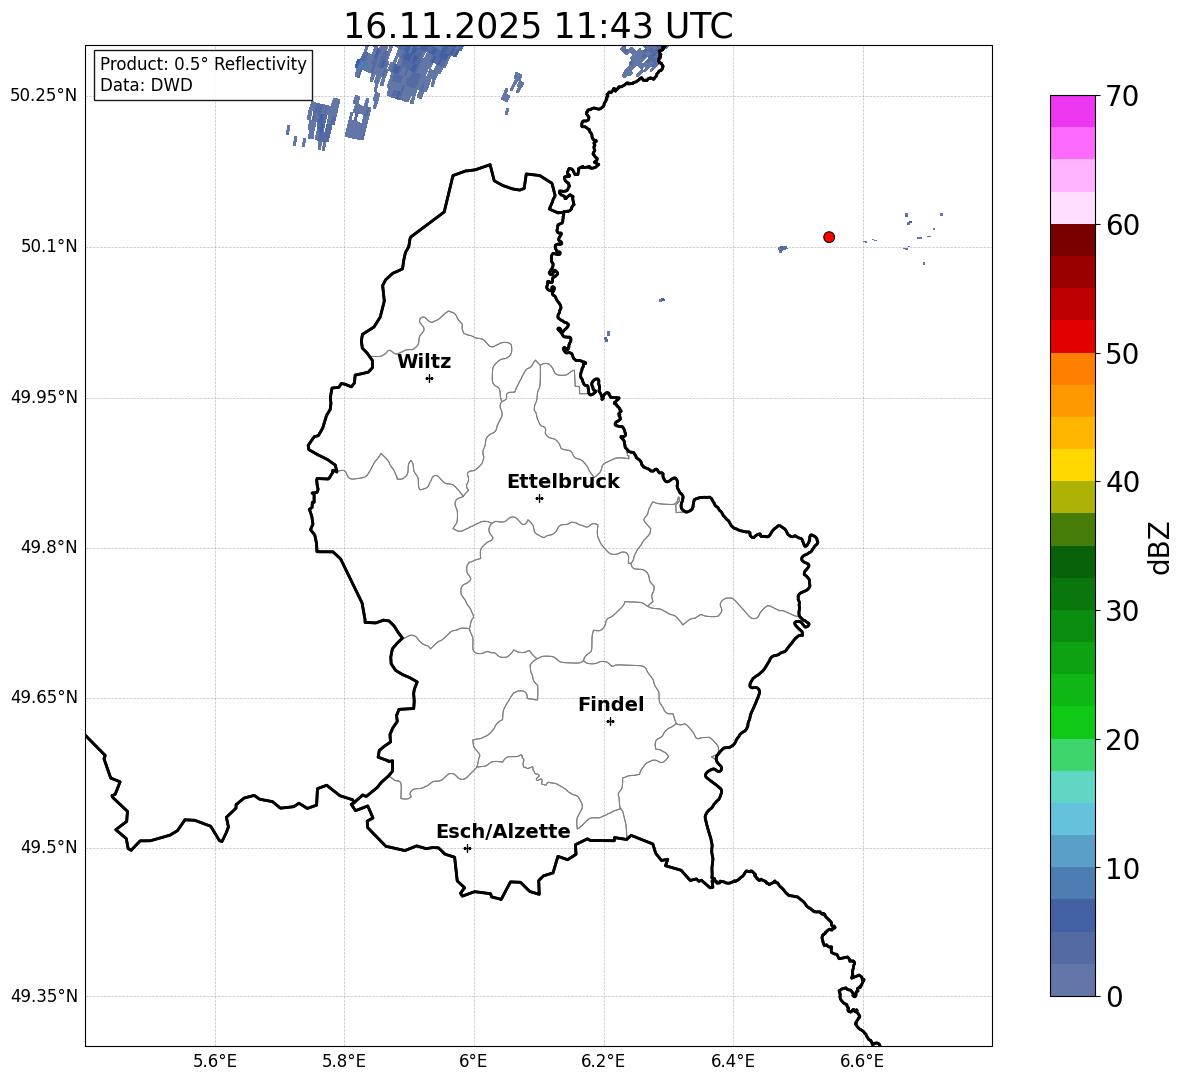Click the Findel cross marker

coord(610,722)
